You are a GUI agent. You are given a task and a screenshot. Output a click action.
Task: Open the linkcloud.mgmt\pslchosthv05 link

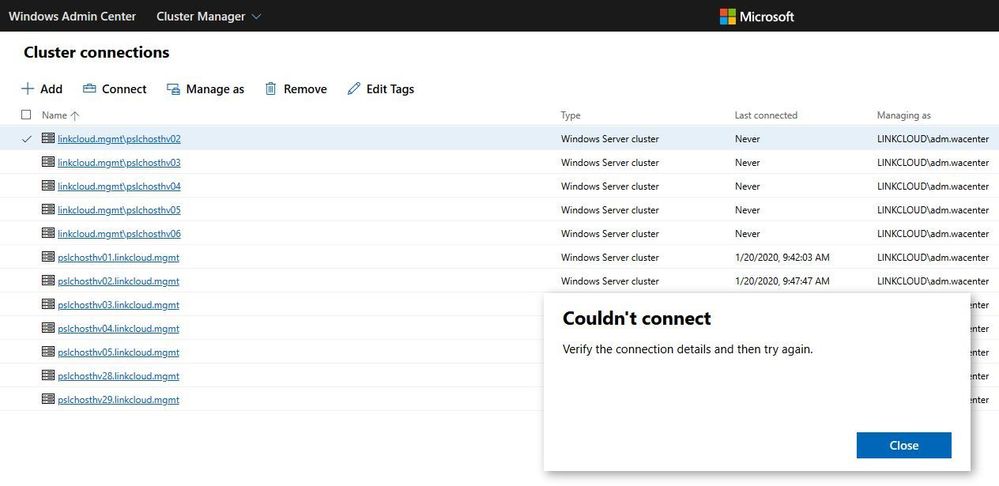pyautogui.click(x=119, y=210)
